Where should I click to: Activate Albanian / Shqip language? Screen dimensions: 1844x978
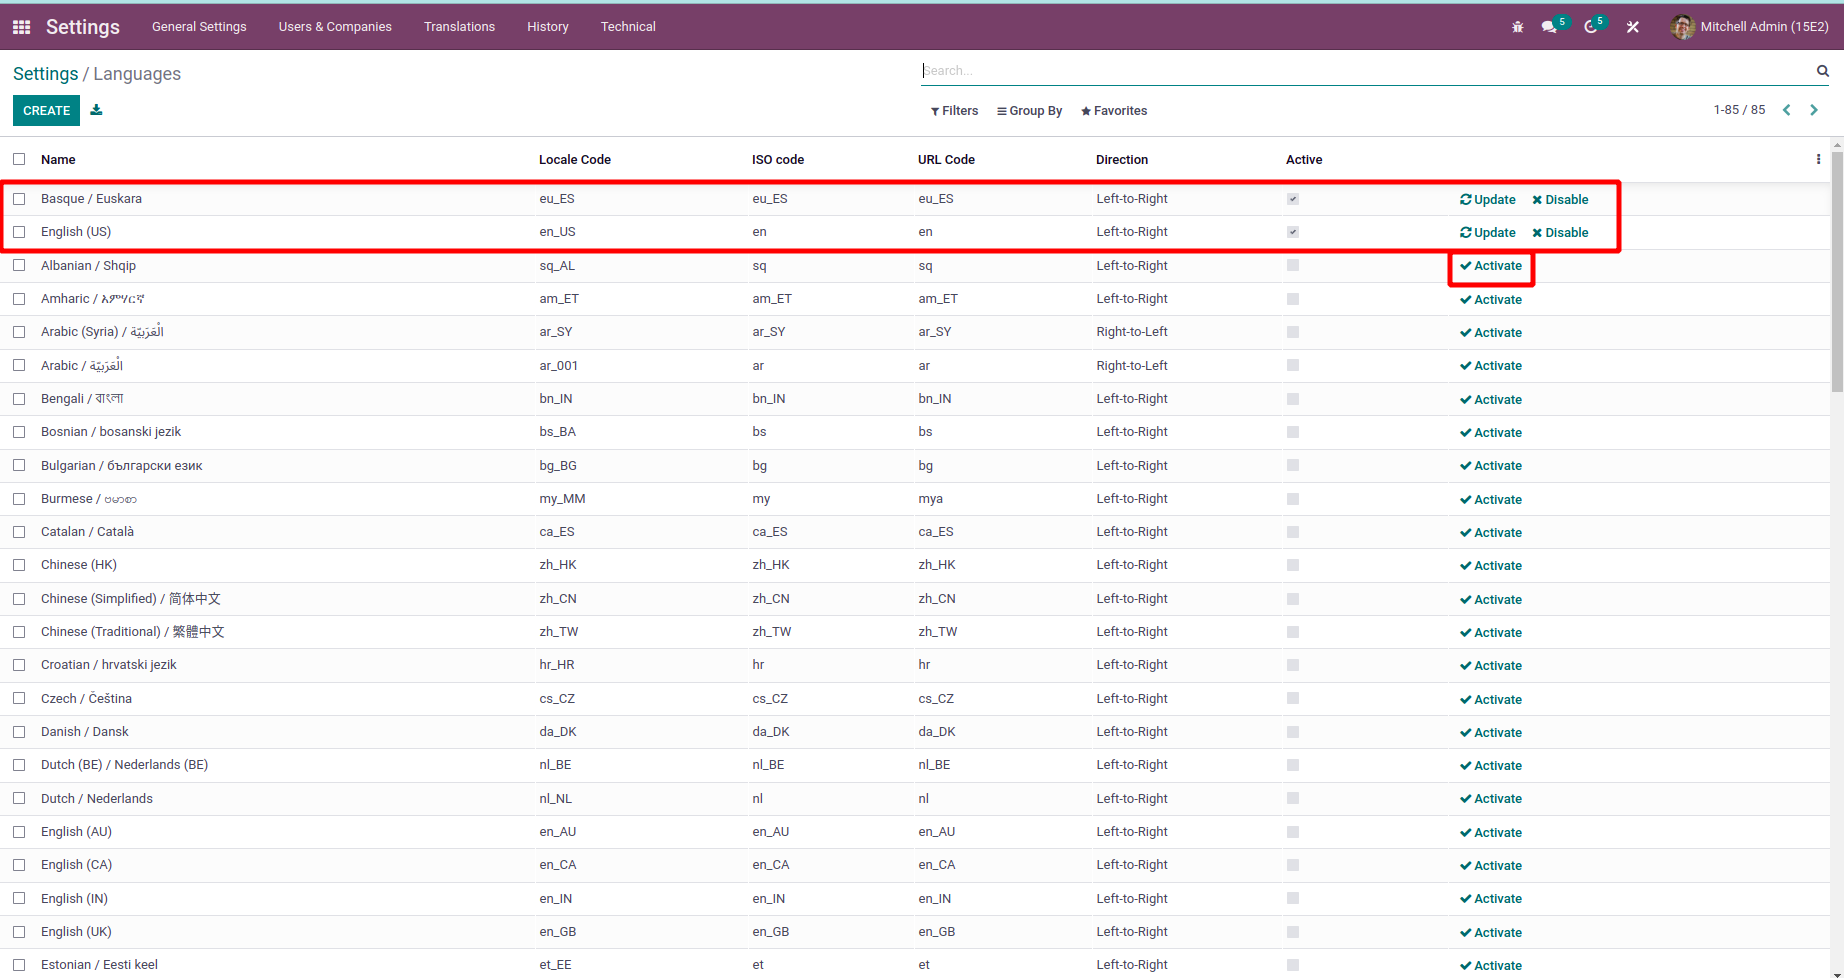tap(1491, 266)
